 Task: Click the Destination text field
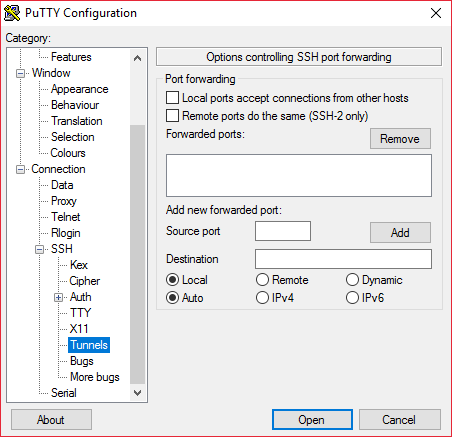343,259
